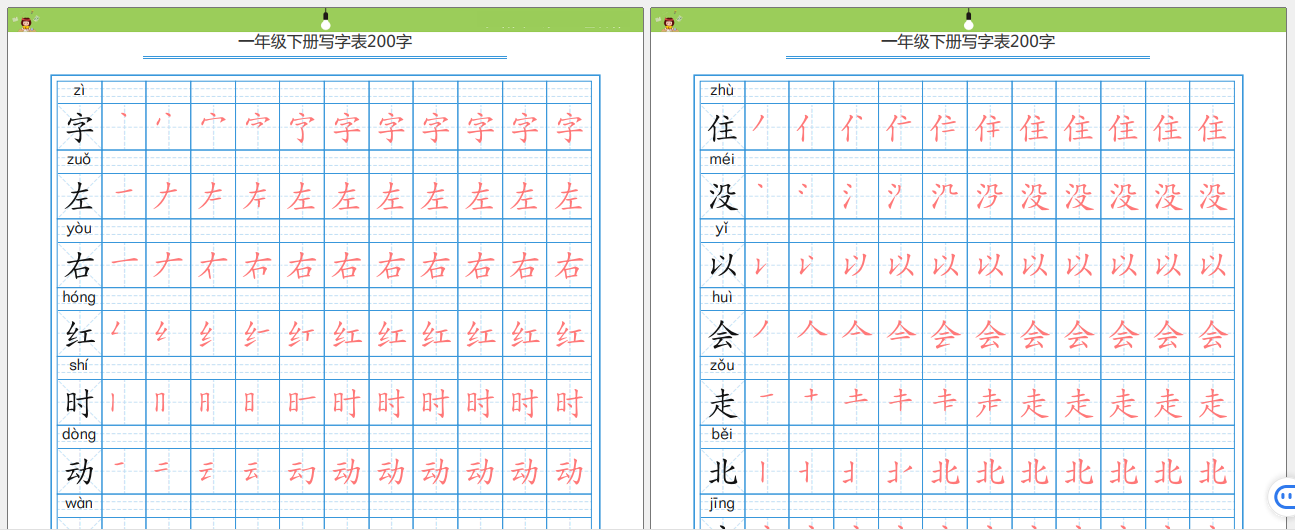Click the hanging light bulb on left page

tap(325, 20)
